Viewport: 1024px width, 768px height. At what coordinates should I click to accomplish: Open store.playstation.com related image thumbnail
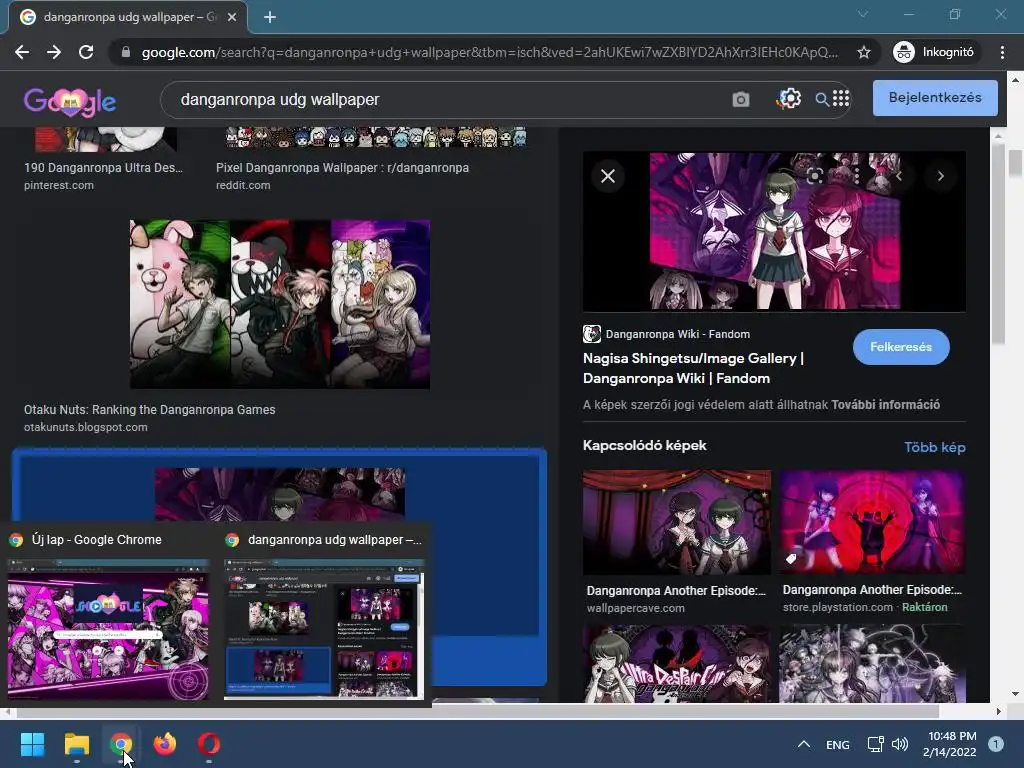pos(872,522)
